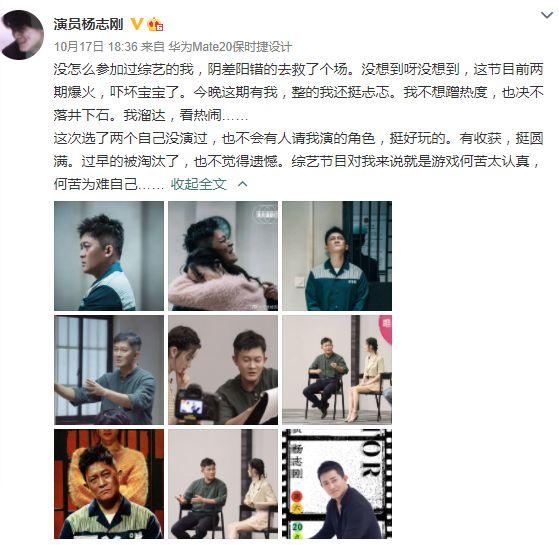Open black-and-white film strip poster photo
Screen dimensions: 559x545
(x=337, y=484)
